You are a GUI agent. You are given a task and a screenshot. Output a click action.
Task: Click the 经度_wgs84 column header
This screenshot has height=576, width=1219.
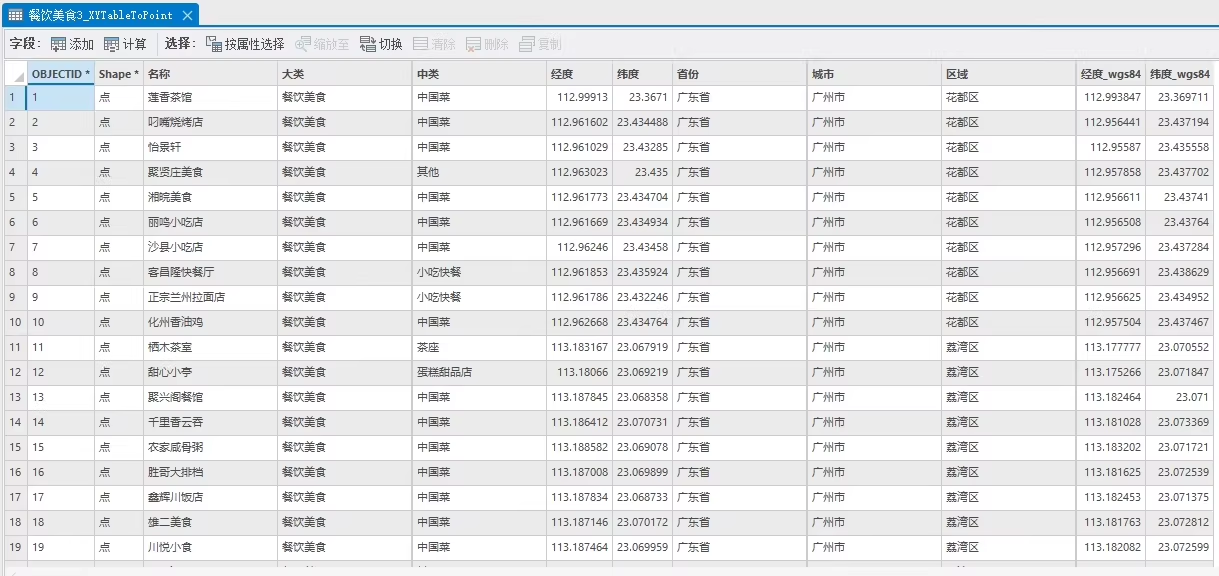[x=1110, y=74]
